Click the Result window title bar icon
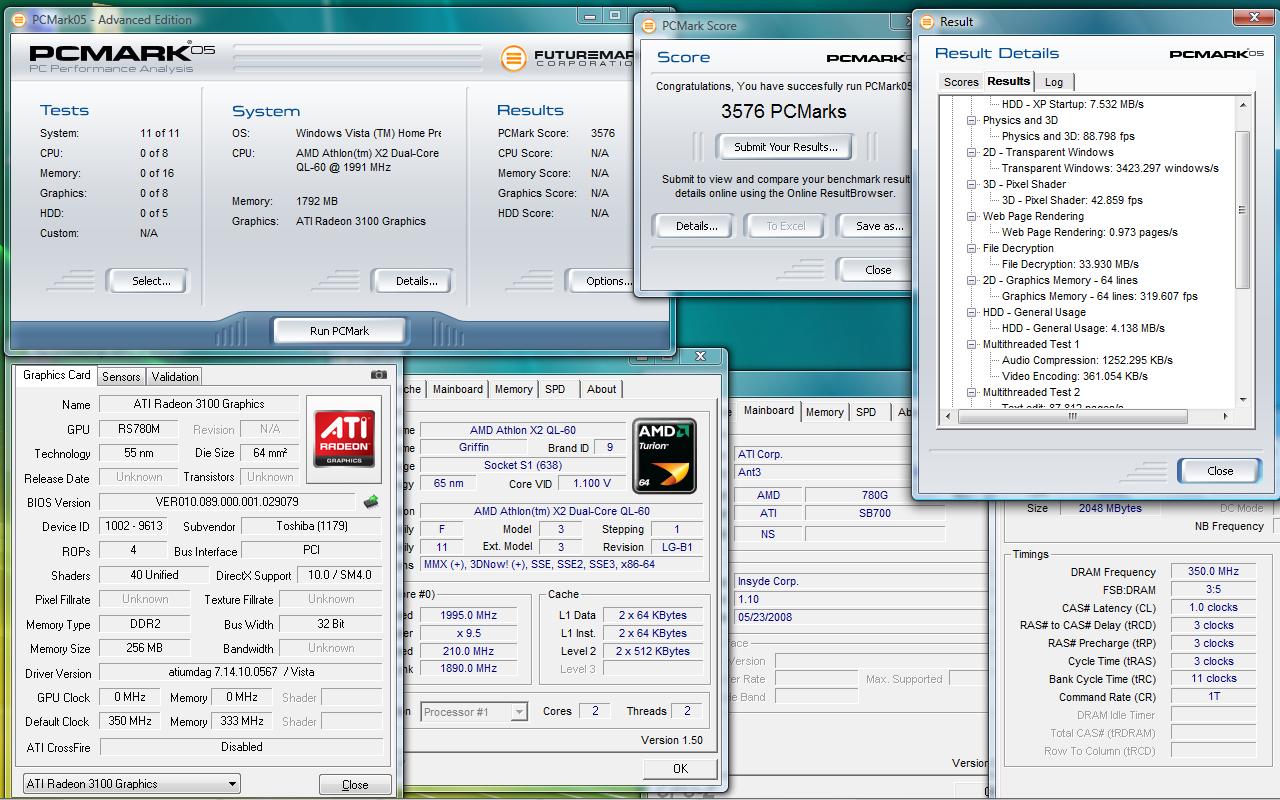This screenshot has height=800, width=1280. (926, 21)
